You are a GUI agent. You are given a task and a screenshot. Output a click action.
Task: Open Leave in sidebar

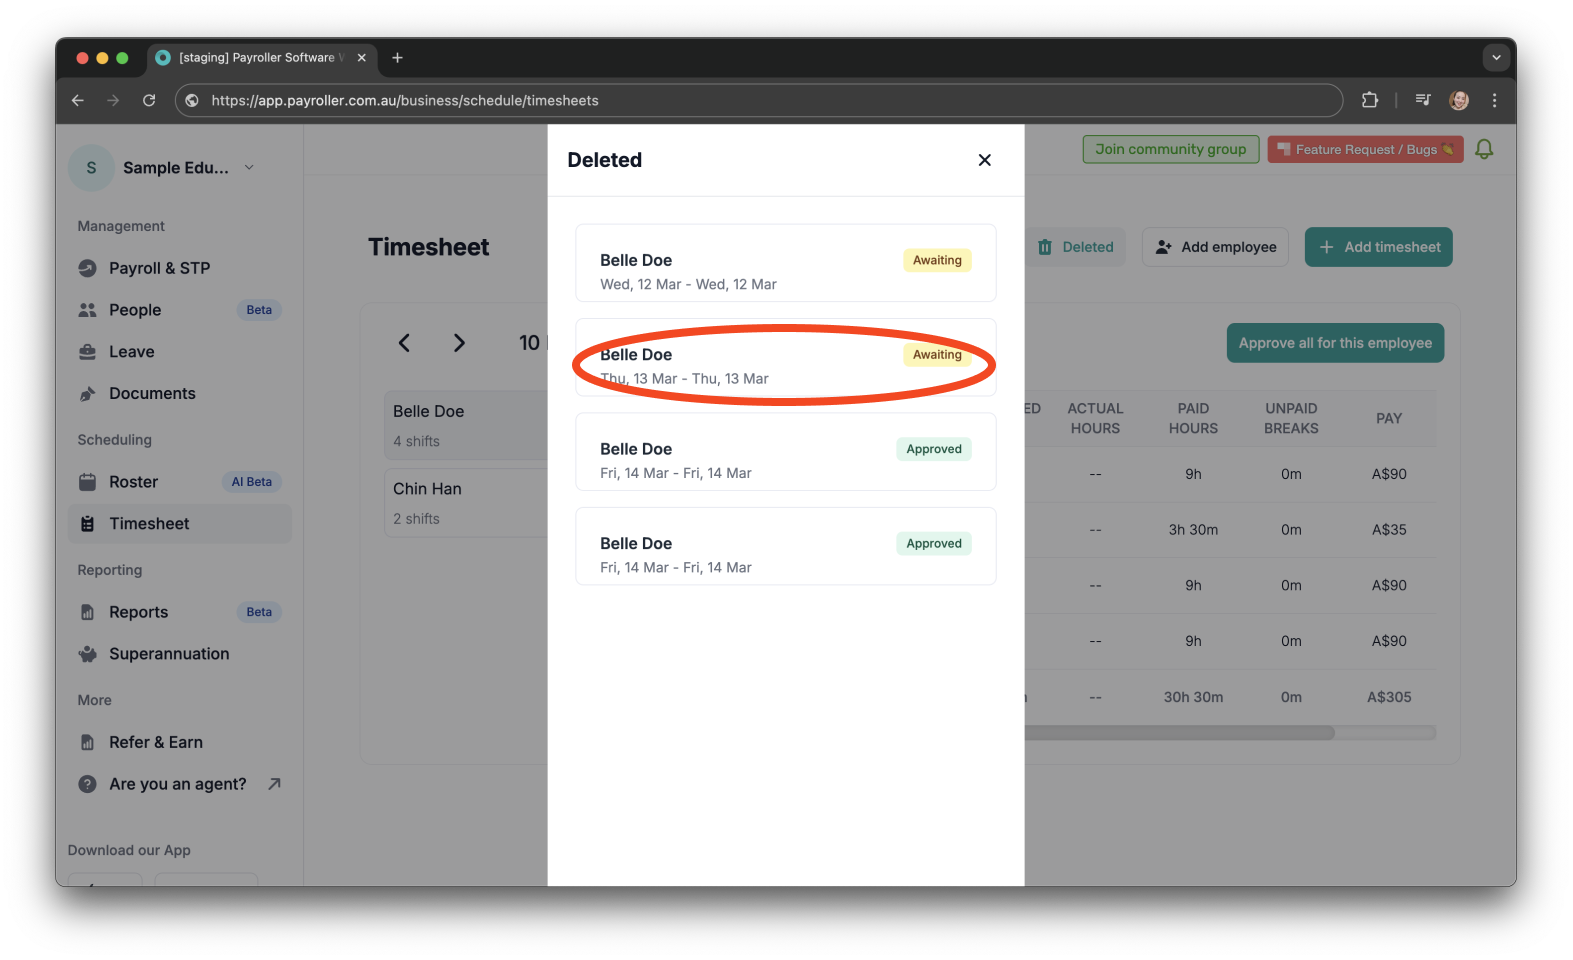[x=179, y=352]
